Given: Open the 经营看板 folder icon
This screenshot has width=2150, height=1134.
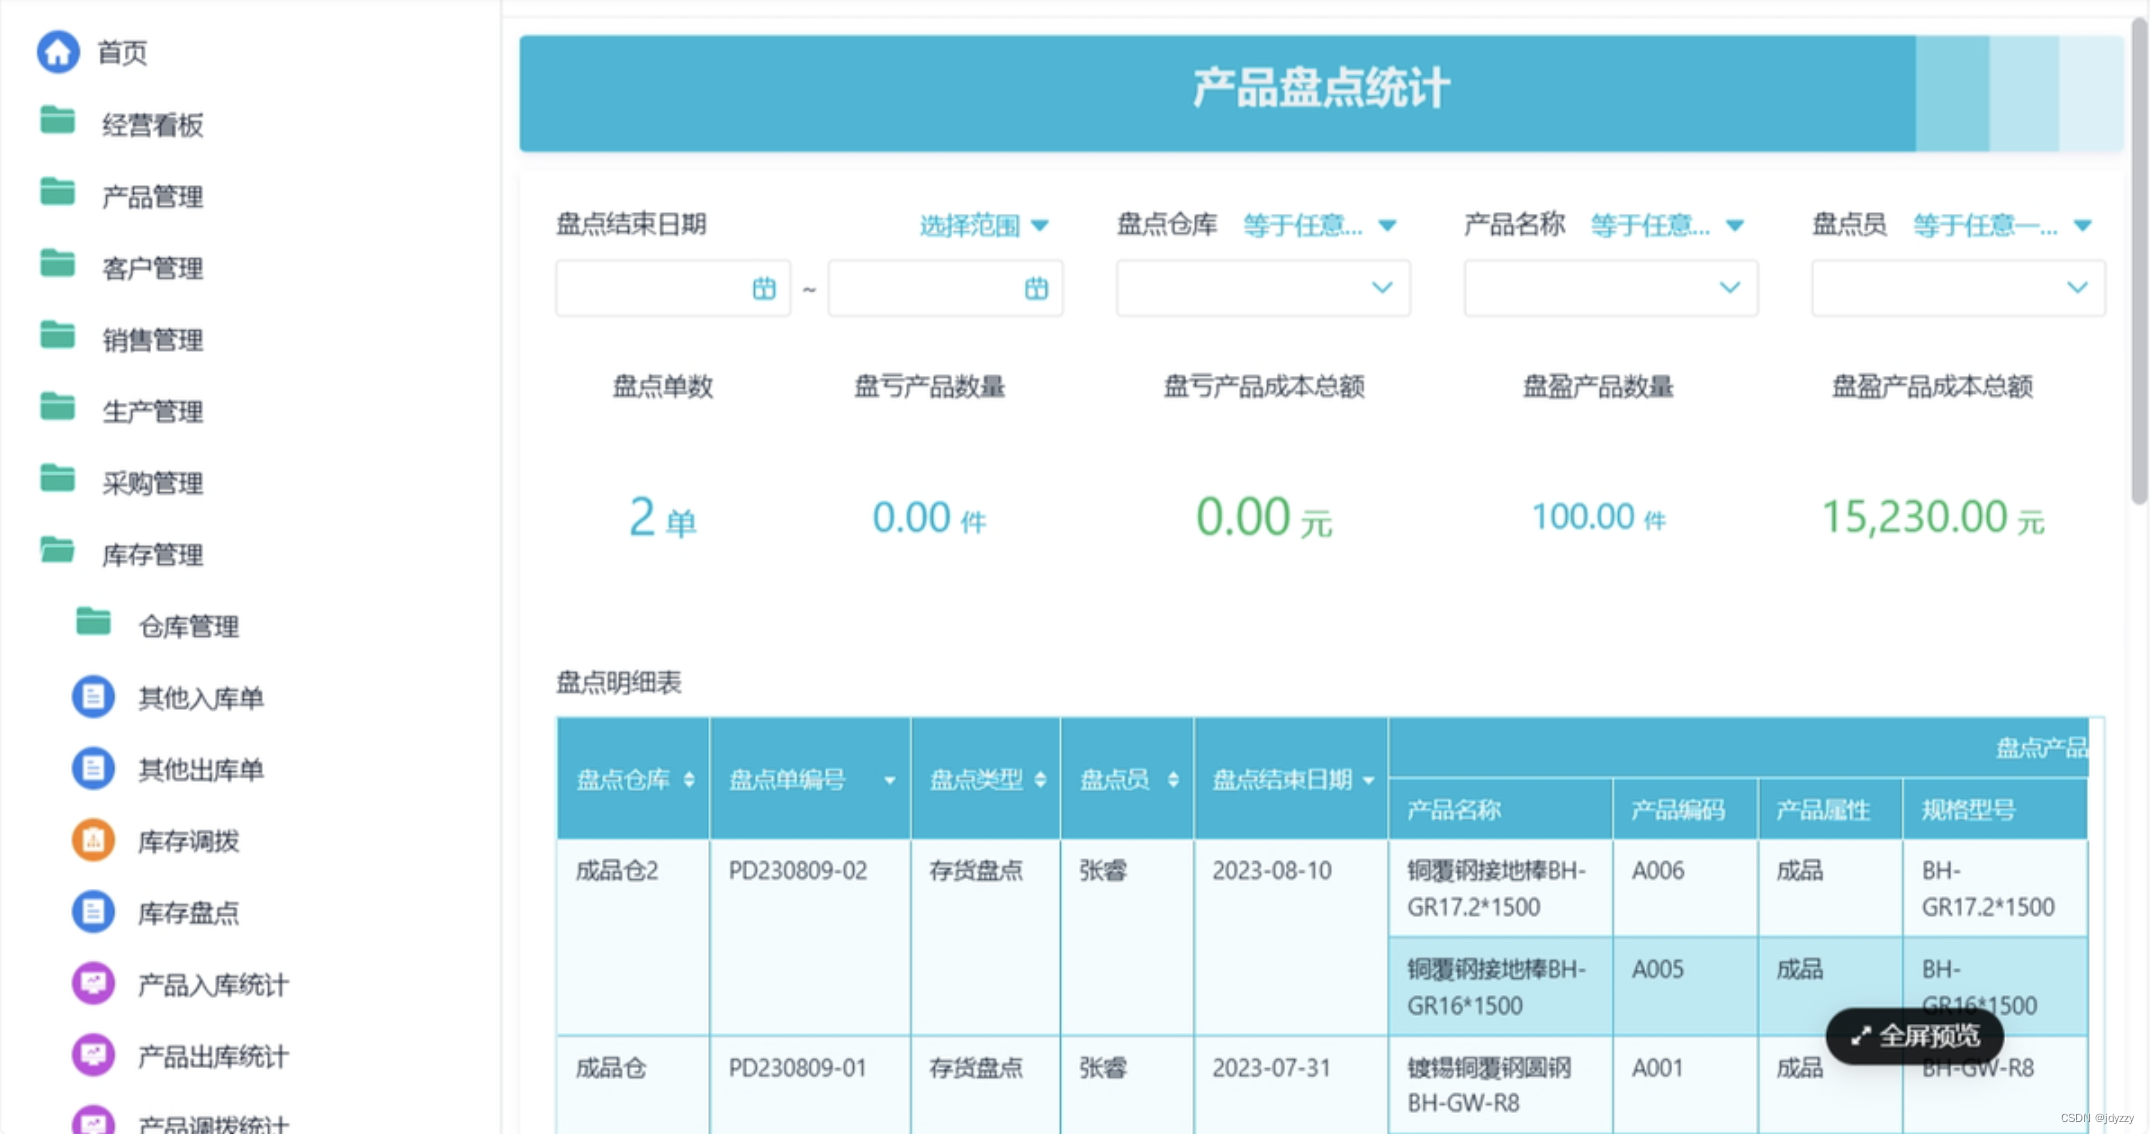Looking at the screenshot, I should point(58,121).
